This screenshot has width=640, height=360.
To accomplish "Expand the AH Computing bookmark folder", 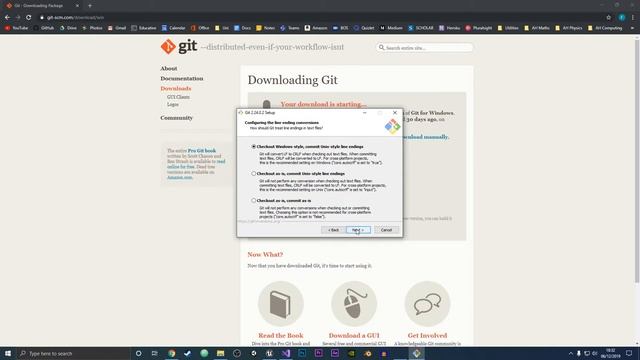I will 605,28.
